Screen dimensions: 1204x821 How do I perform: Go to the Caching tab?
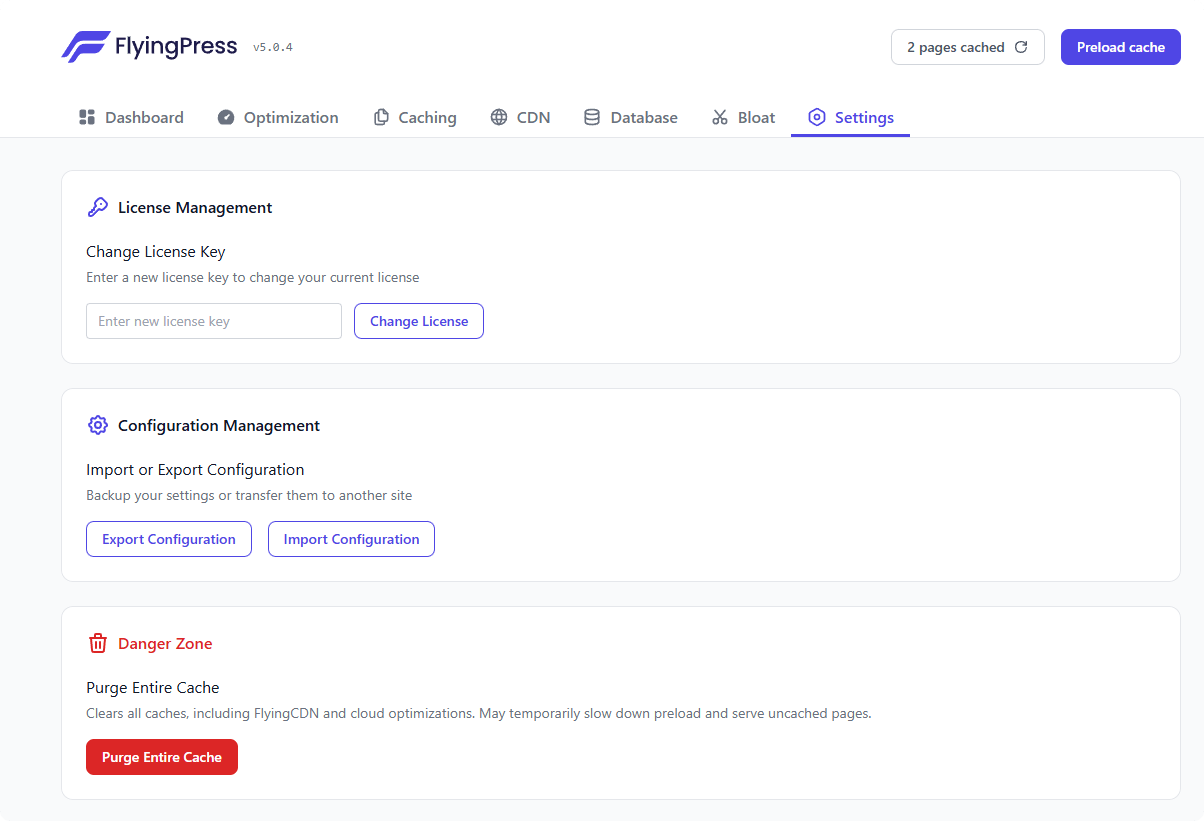tap(427, 118)
